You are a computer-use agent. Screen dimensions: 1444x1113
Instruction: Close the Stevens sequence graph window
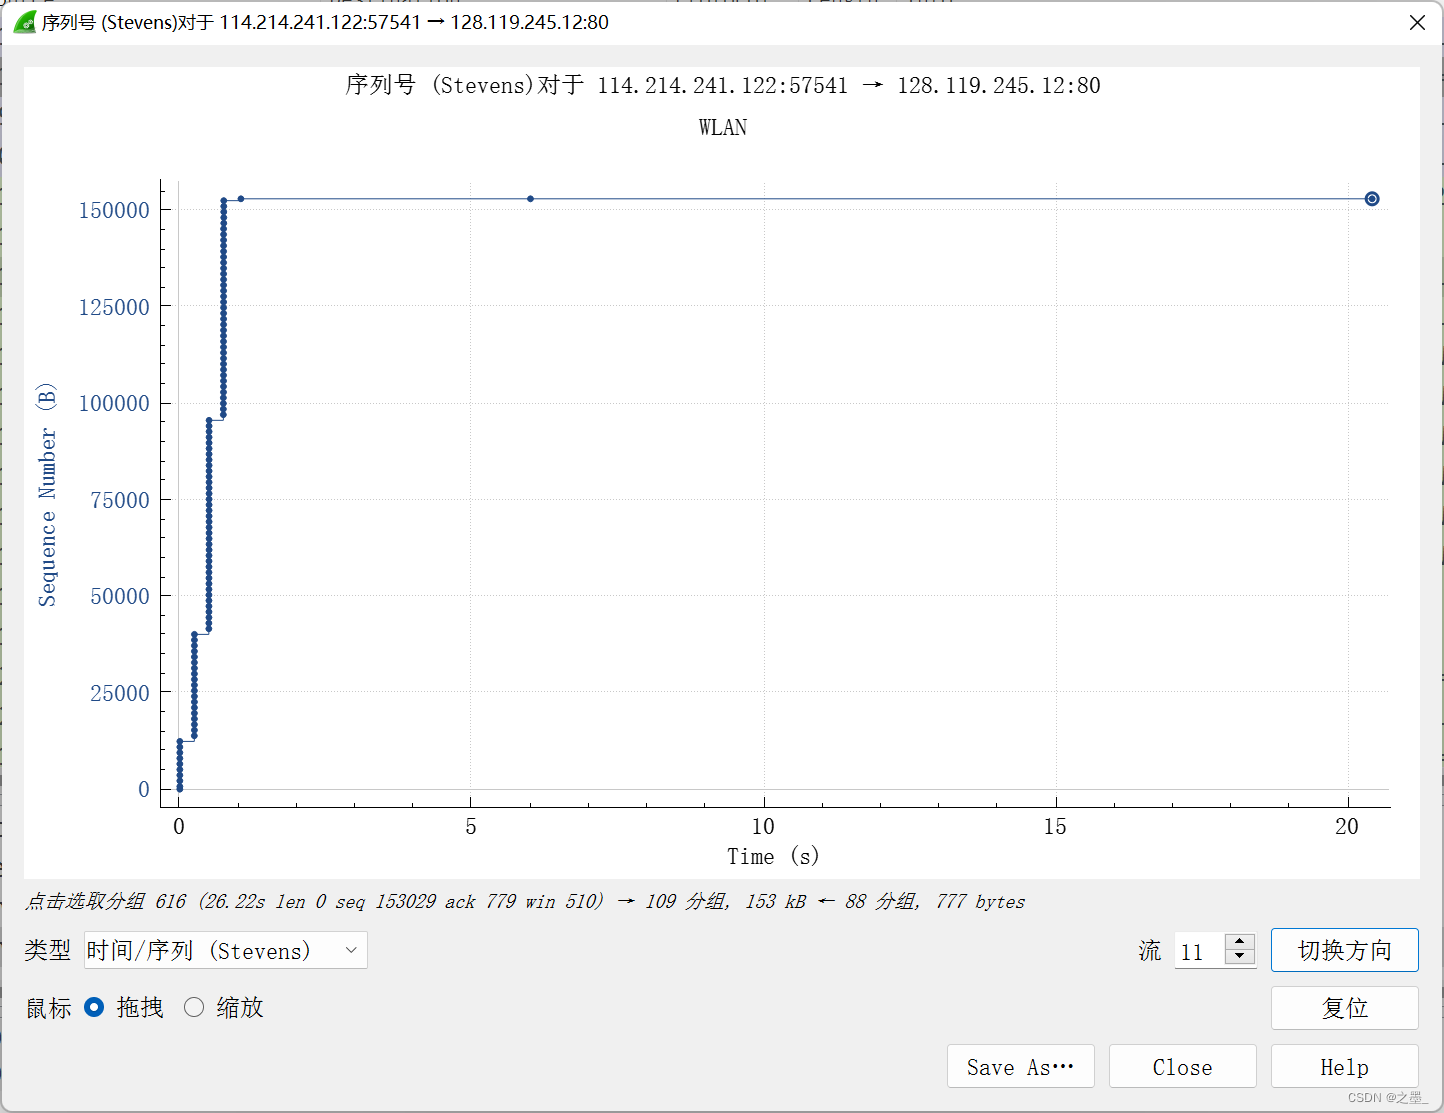tap(1417, 22)
